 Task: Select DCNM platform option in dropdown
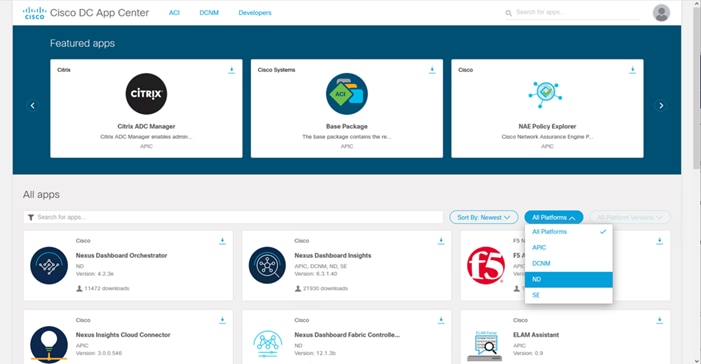[569, 263]
